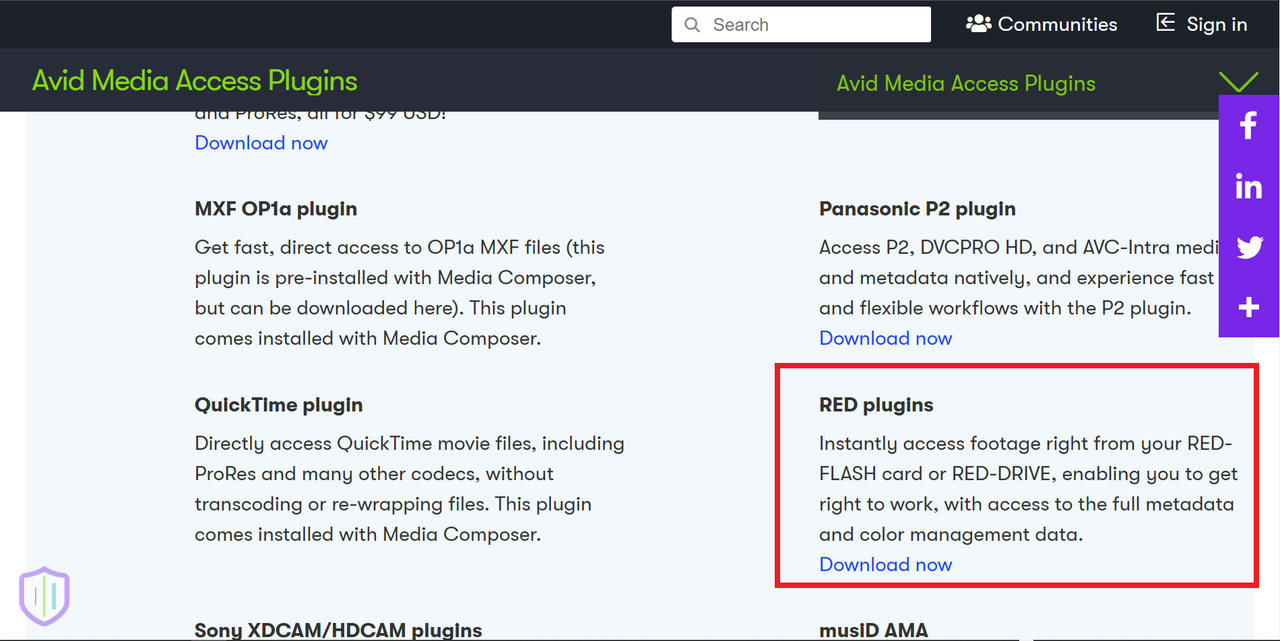Open the Communities menu item

(1042, 24)
